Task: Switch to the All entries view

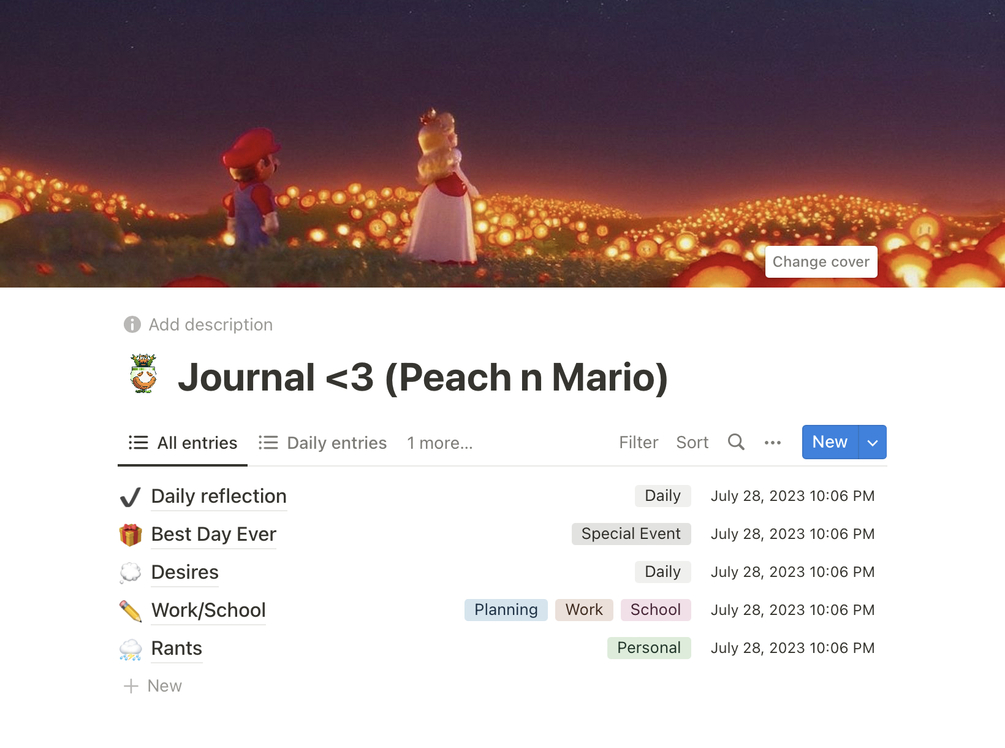Action: coord(183,443)
